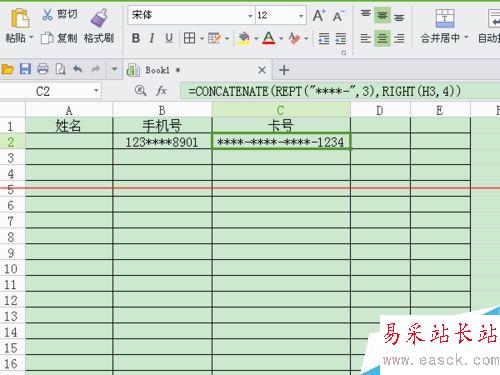The image size is (500, 375).
Task: Open the font settings dialog launcher
Action: coord(344,53)
